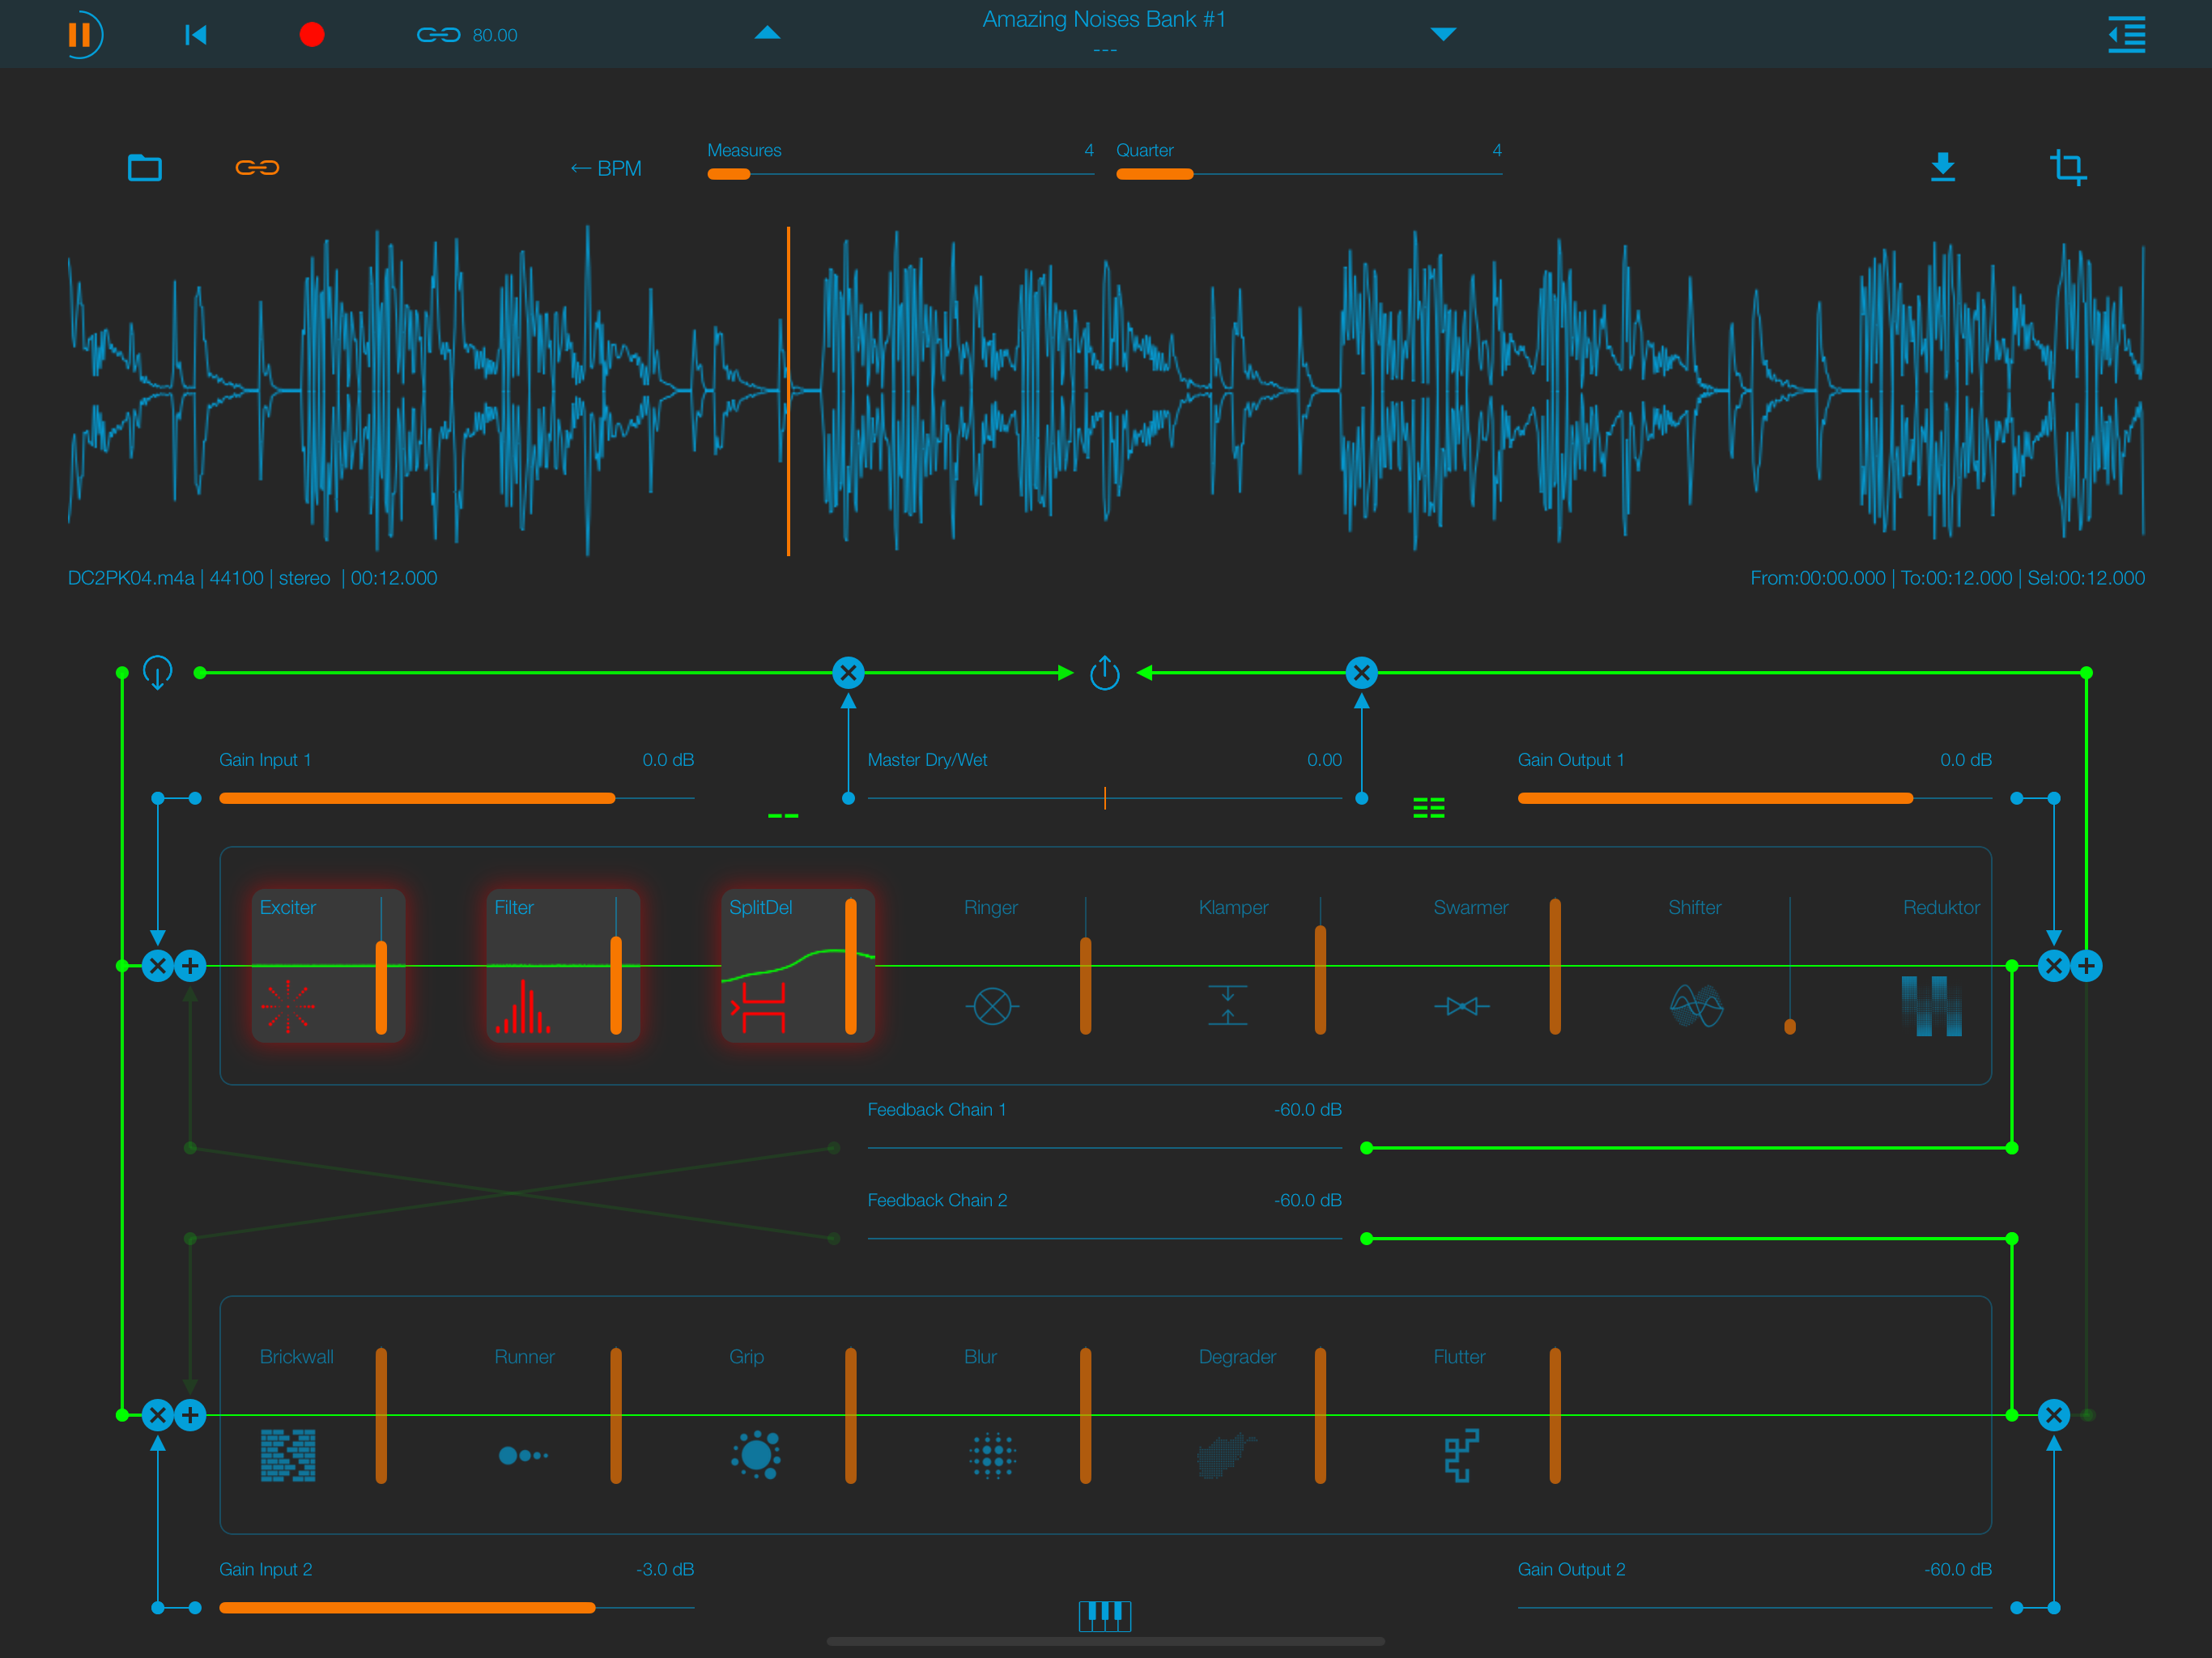Enable the Brickwall effect icon
2212x1658 pixels.
(x=288, y=1455)
